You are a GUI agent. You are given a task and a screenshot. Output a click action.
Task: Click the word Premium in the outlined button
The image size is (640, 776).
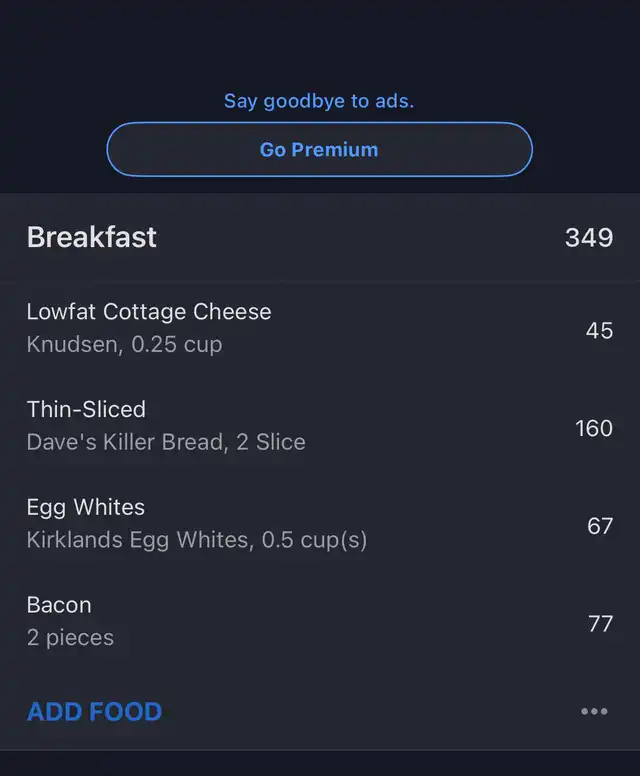click(335, 149)
